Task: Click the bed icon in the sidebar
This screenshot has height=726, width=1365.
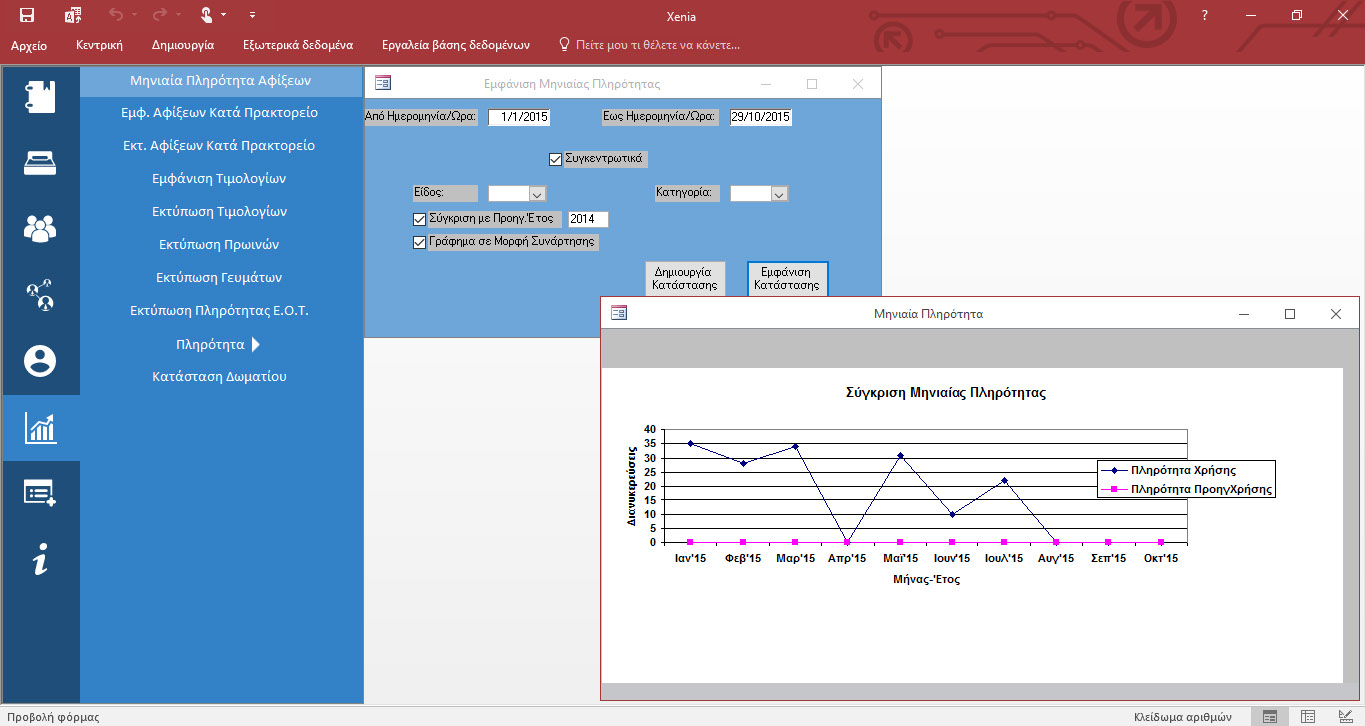Action: point(40,163)
